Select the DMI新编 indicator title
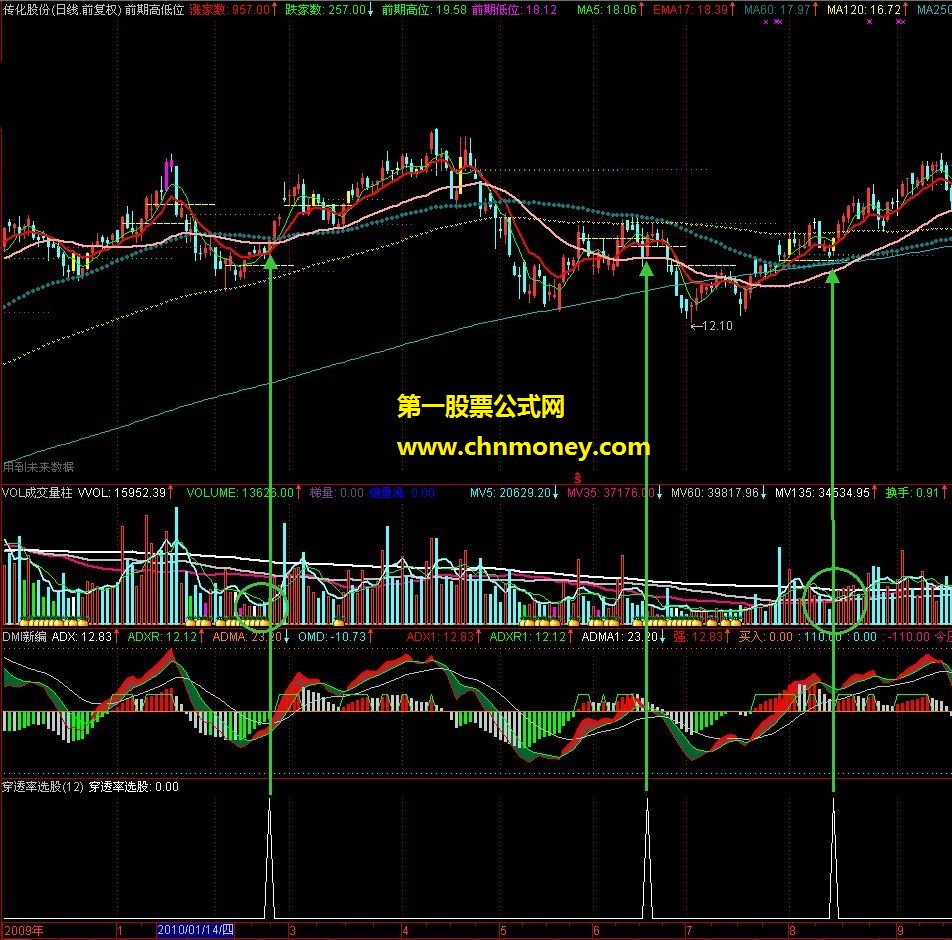 point(24,636)
